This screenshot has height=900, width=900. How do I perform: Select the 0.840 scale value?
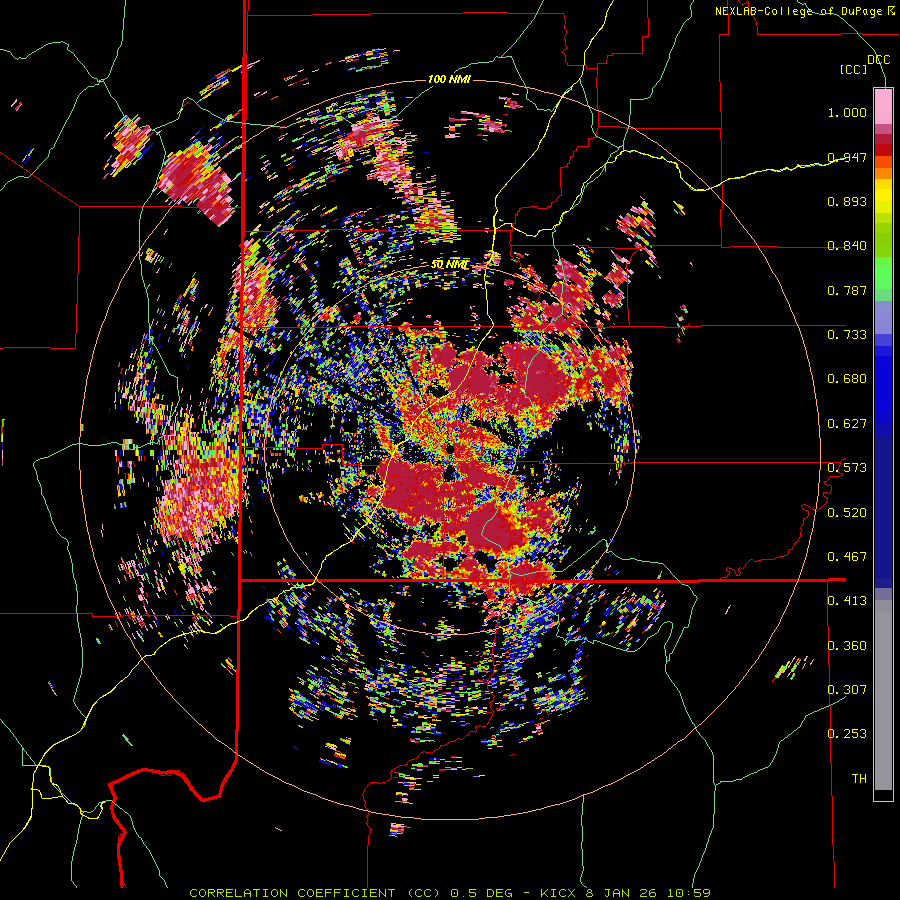[847, 246]
